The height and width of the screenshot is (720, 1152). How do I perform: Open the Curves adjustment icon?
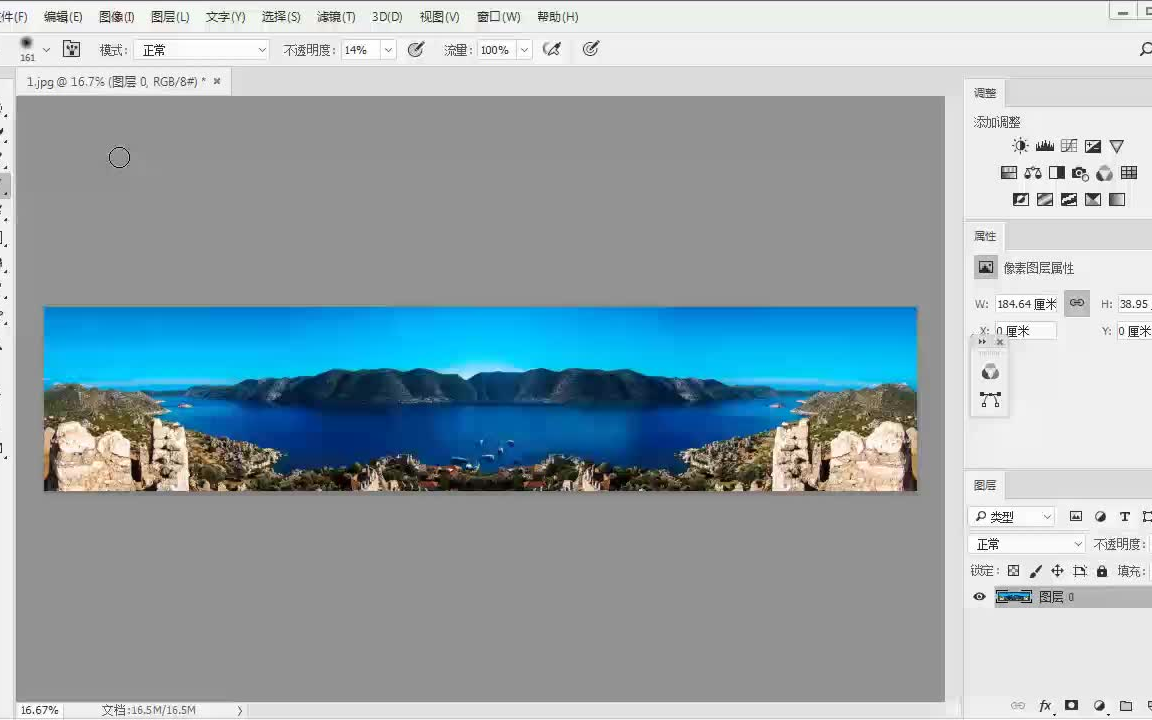[1068, 145]
